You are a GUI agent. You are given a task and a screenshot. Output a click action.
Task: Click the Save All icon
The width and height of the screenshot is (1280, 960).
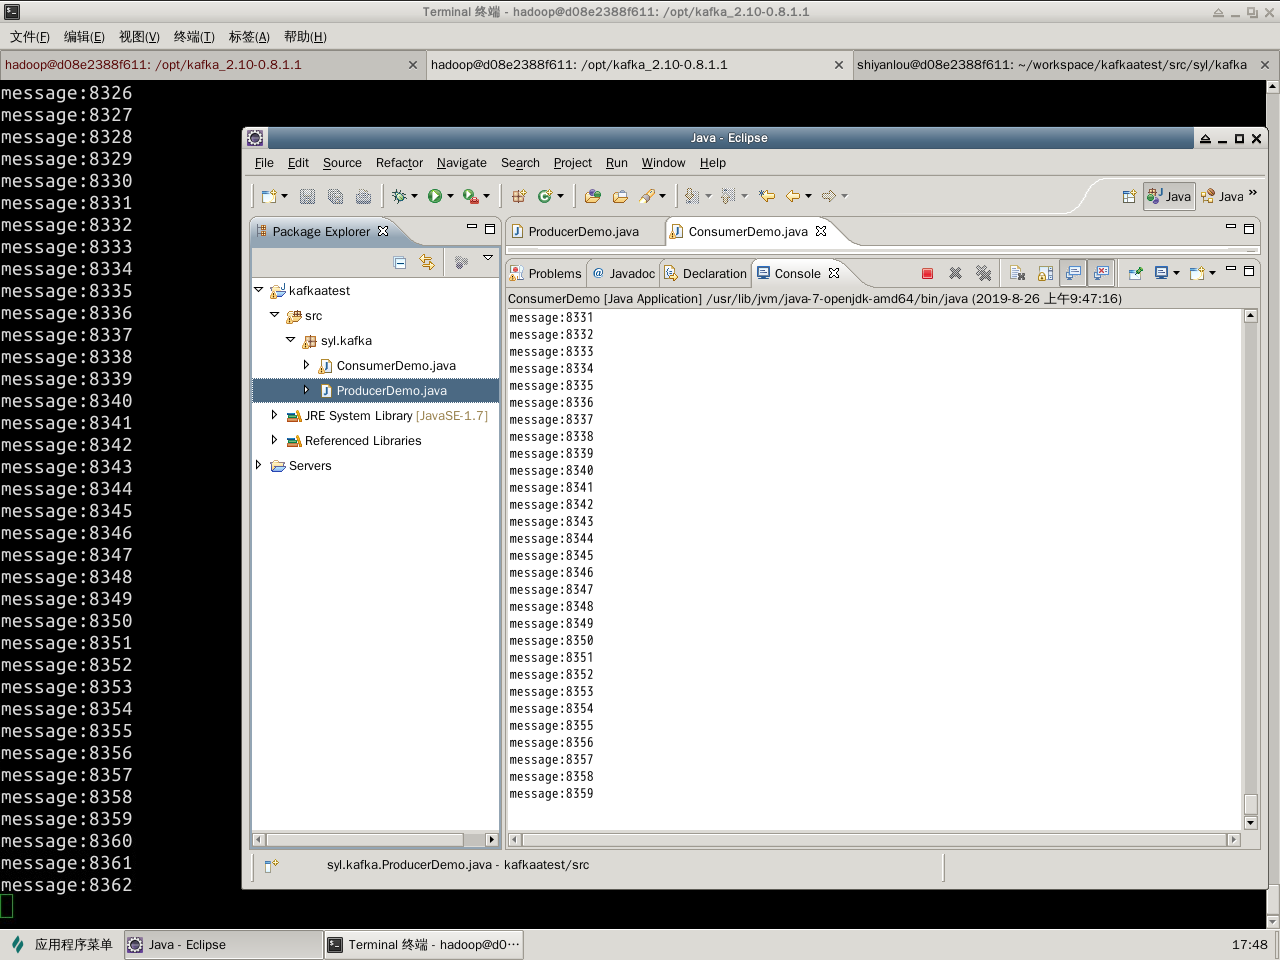coord(335,196)
